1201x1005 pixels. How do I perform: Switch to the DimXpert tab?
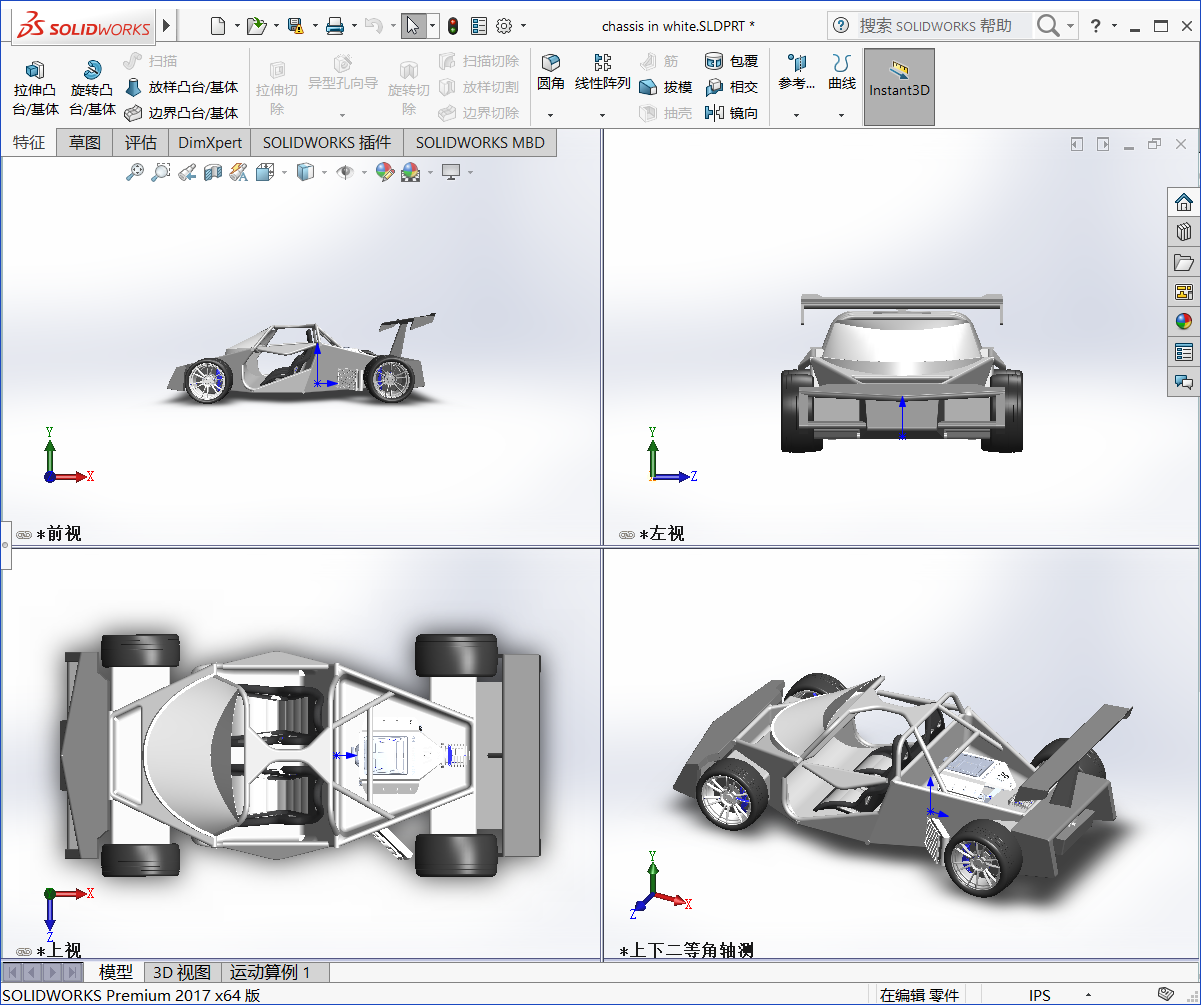(x=210, y=142)
